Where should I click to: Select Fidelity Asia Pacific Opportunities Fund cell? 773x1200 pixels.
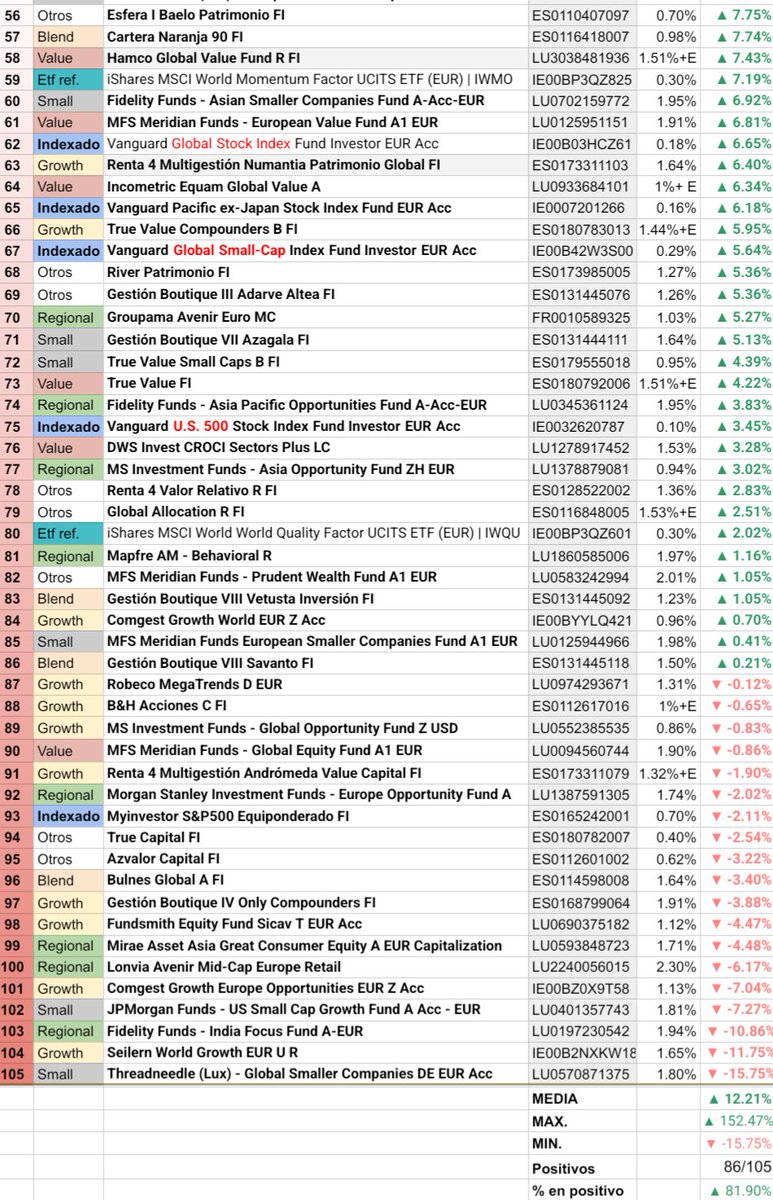tap(297, 405)
